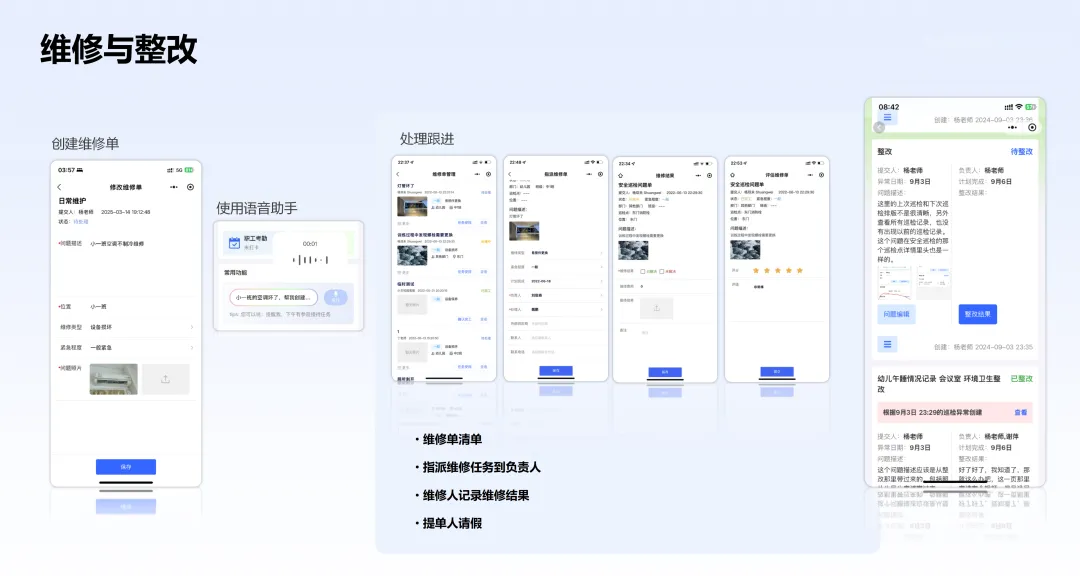Click the blue 整改结果 button
This screenshot has width=1080, height=582.
pos(977,314)
